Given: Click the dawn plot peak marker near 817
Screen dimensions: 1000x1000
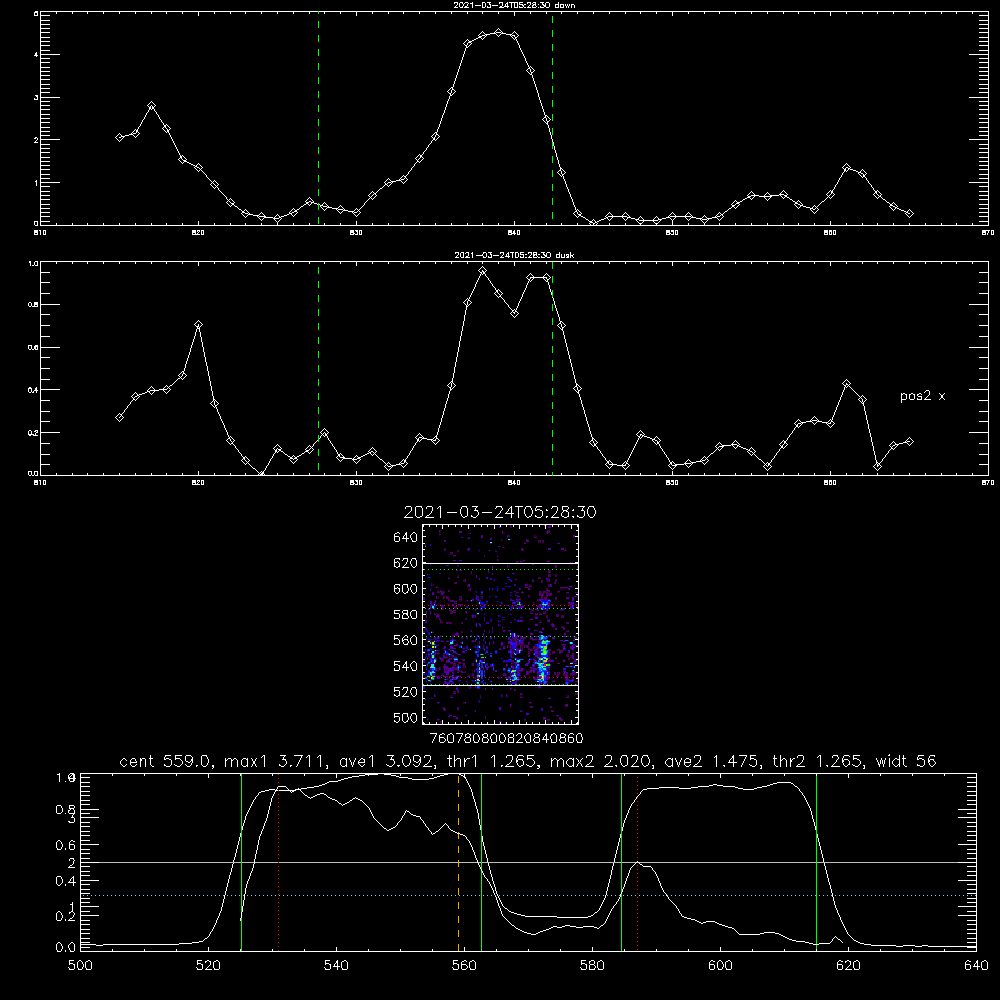Looking at the screenshot, I should click(x=151, y=105).
